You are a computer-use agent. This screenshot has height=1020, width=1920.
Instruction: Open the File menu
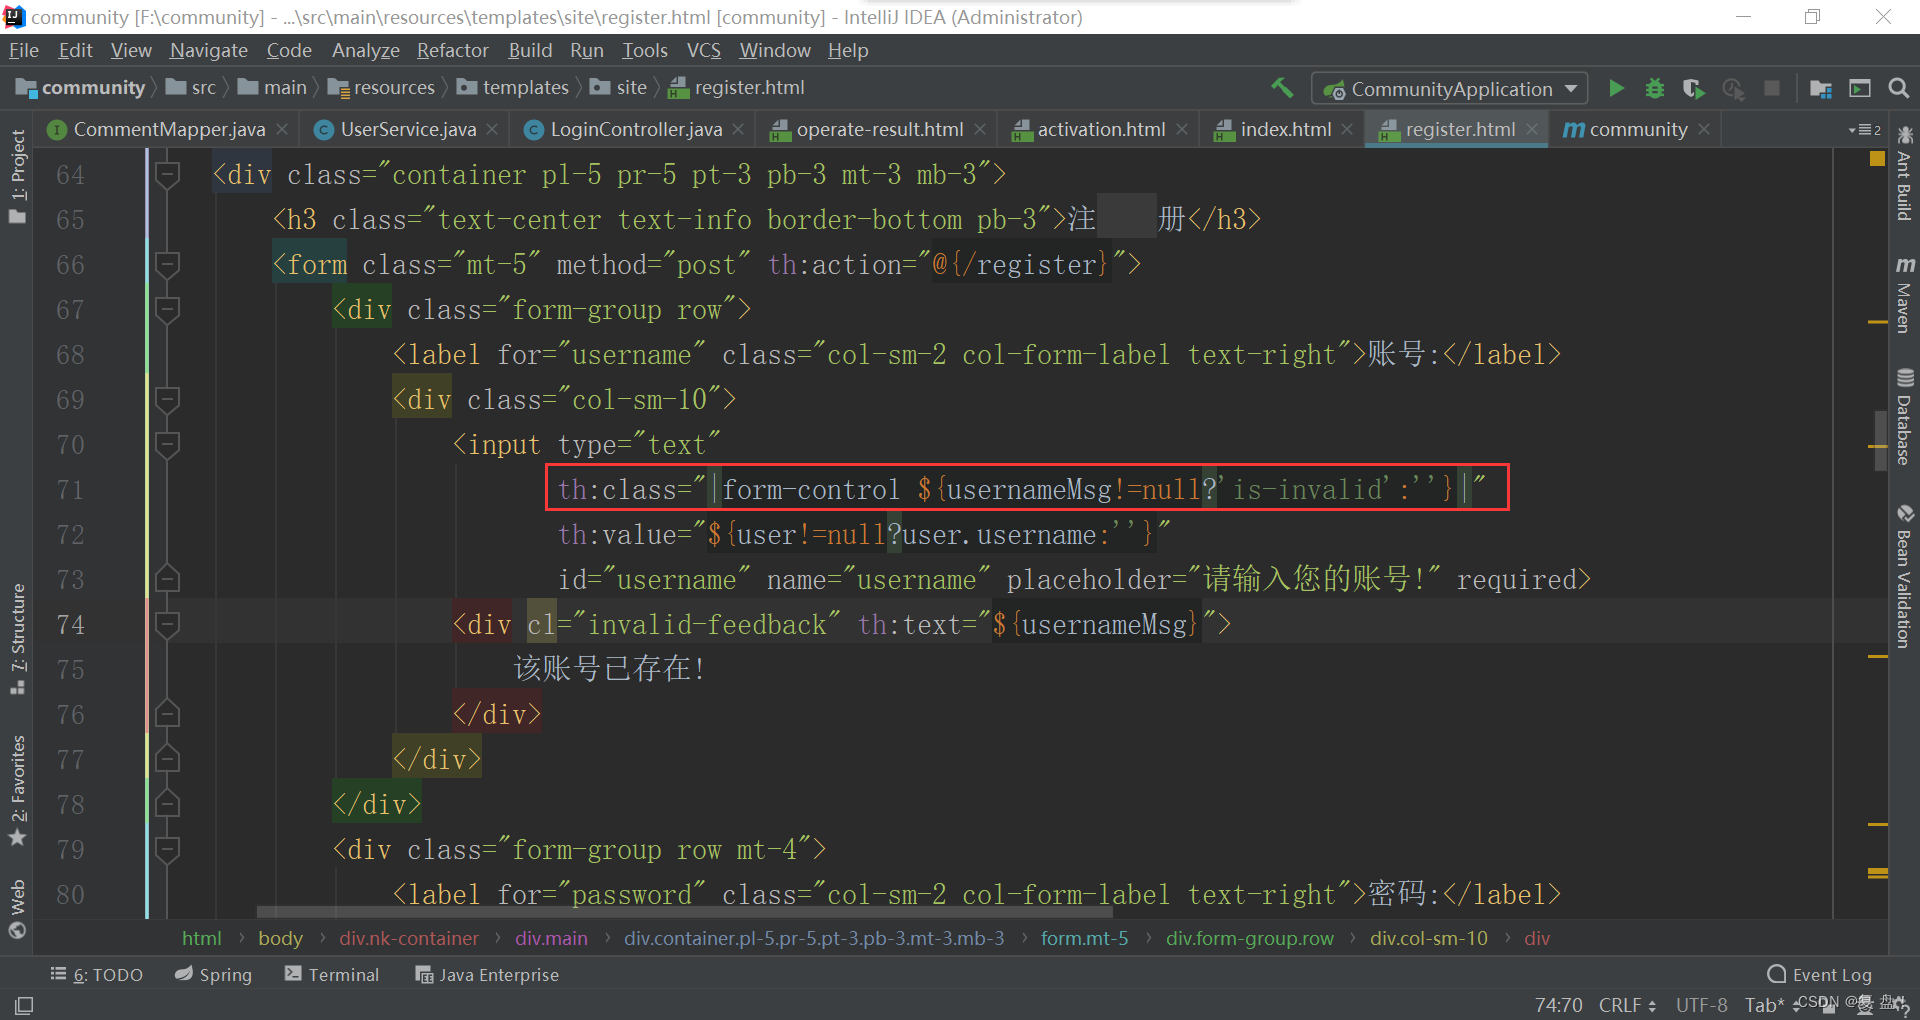point(23,50)
